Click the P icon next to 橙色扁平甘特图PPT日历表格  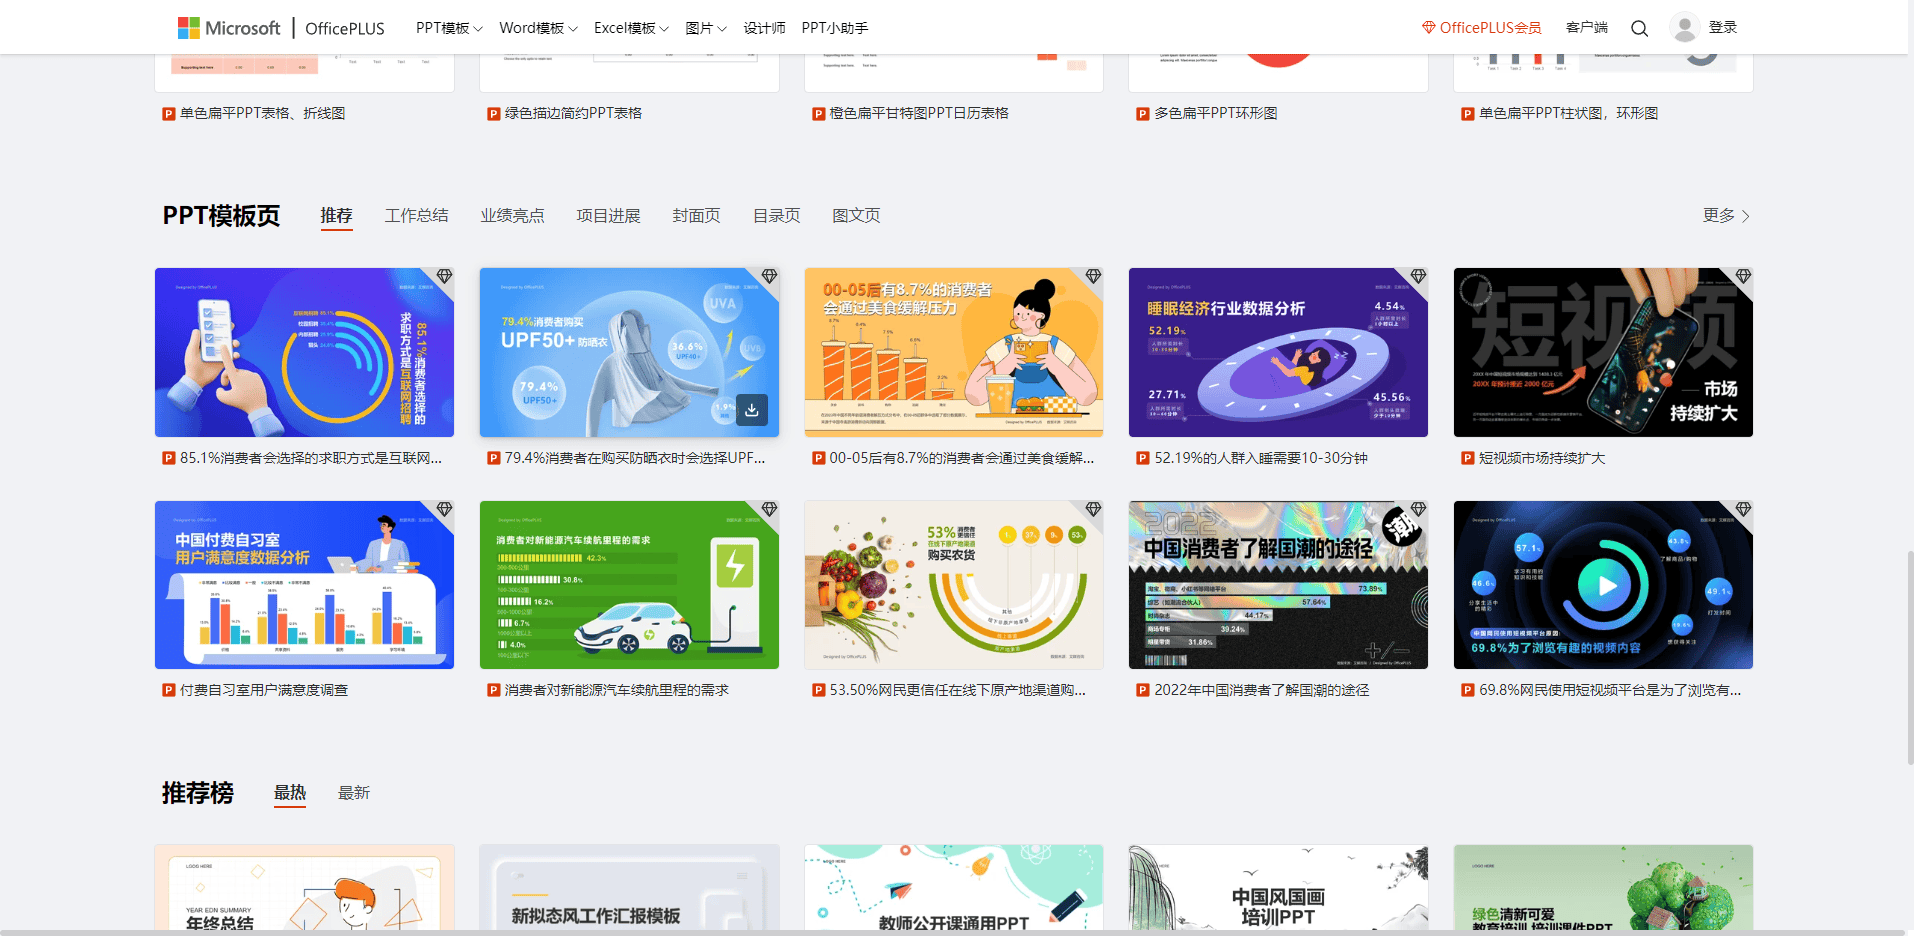(818, 113)
